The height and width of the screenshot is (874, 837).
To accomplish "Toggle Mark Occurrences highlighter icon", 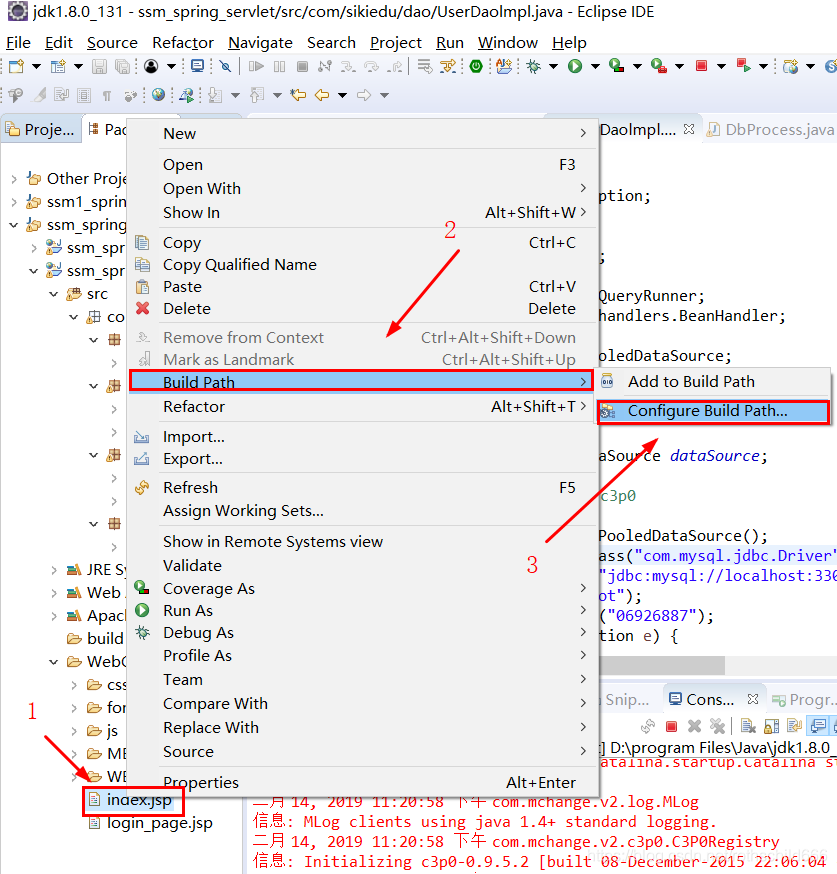I will tap(39, 95).
